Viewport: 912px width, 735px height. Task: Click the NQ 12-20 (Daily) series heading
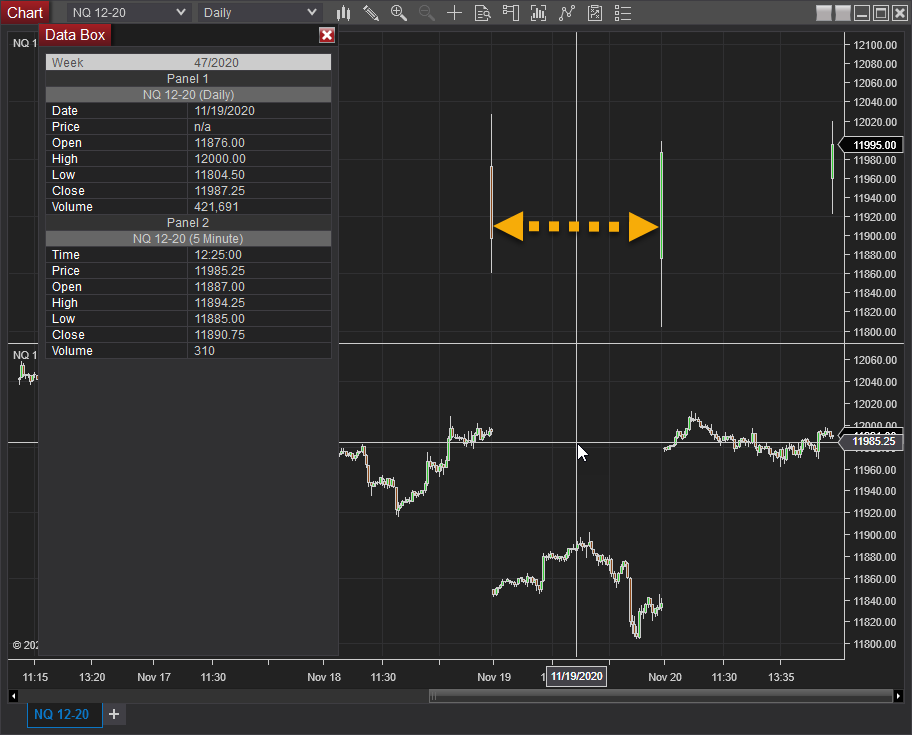click(188, 95)
